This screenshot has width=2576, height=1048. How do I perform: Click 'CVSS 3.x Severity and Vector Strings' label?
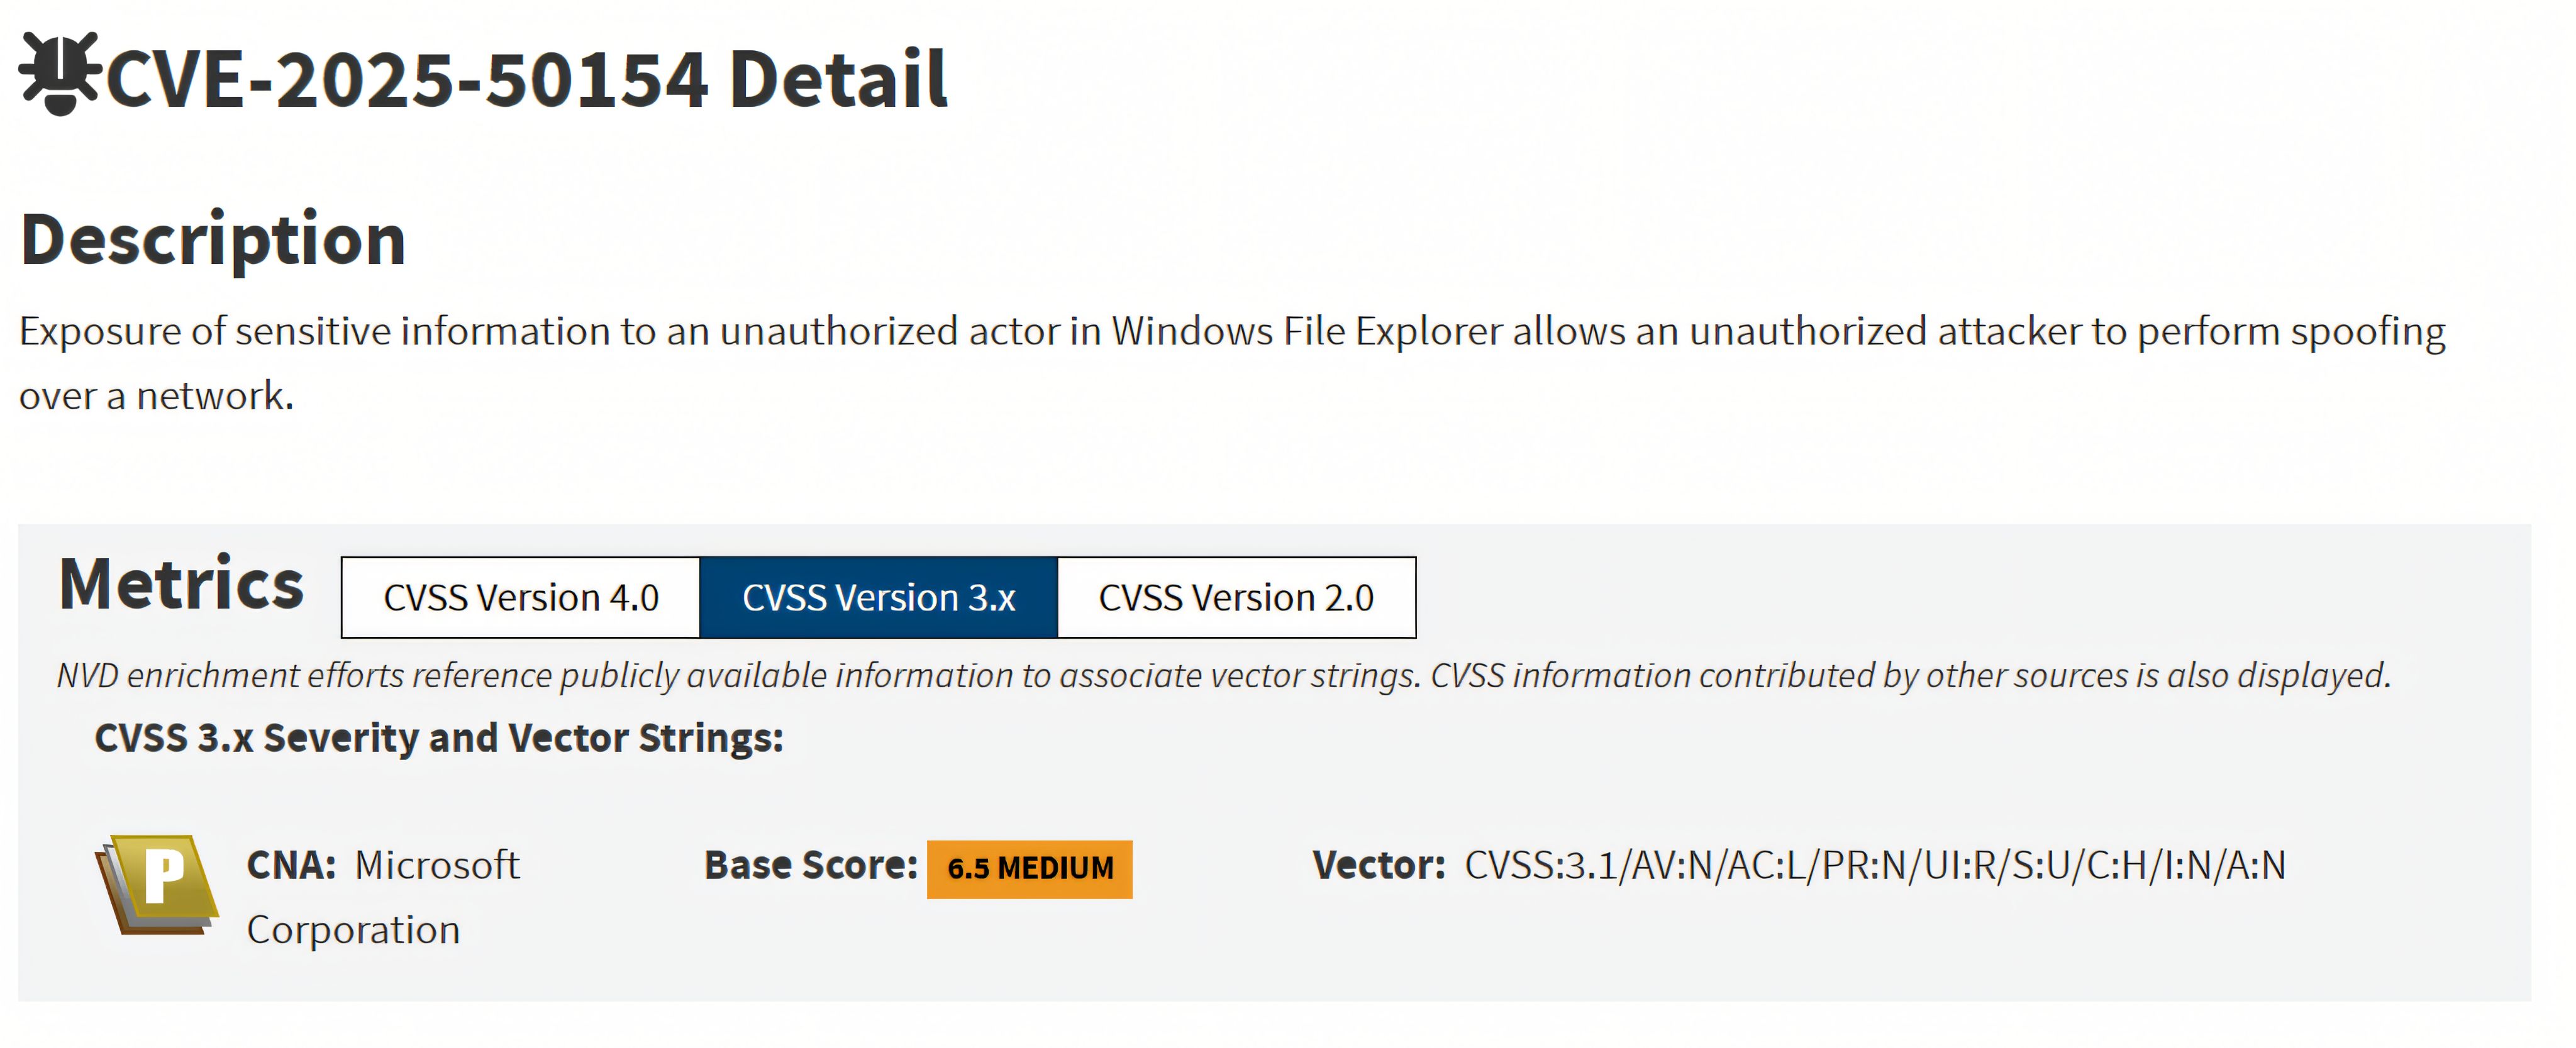439,738
